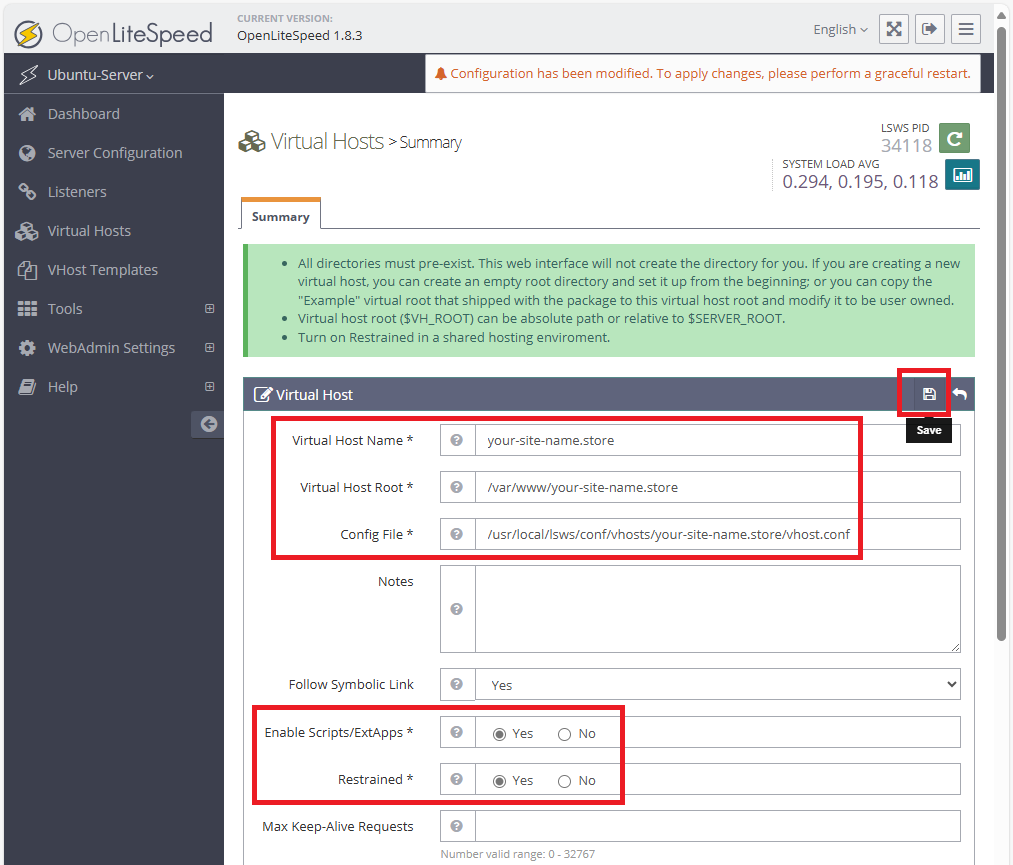Go to Listeners in sidebar
Screen dimensions: 1013x865
[x=77, y=192]
